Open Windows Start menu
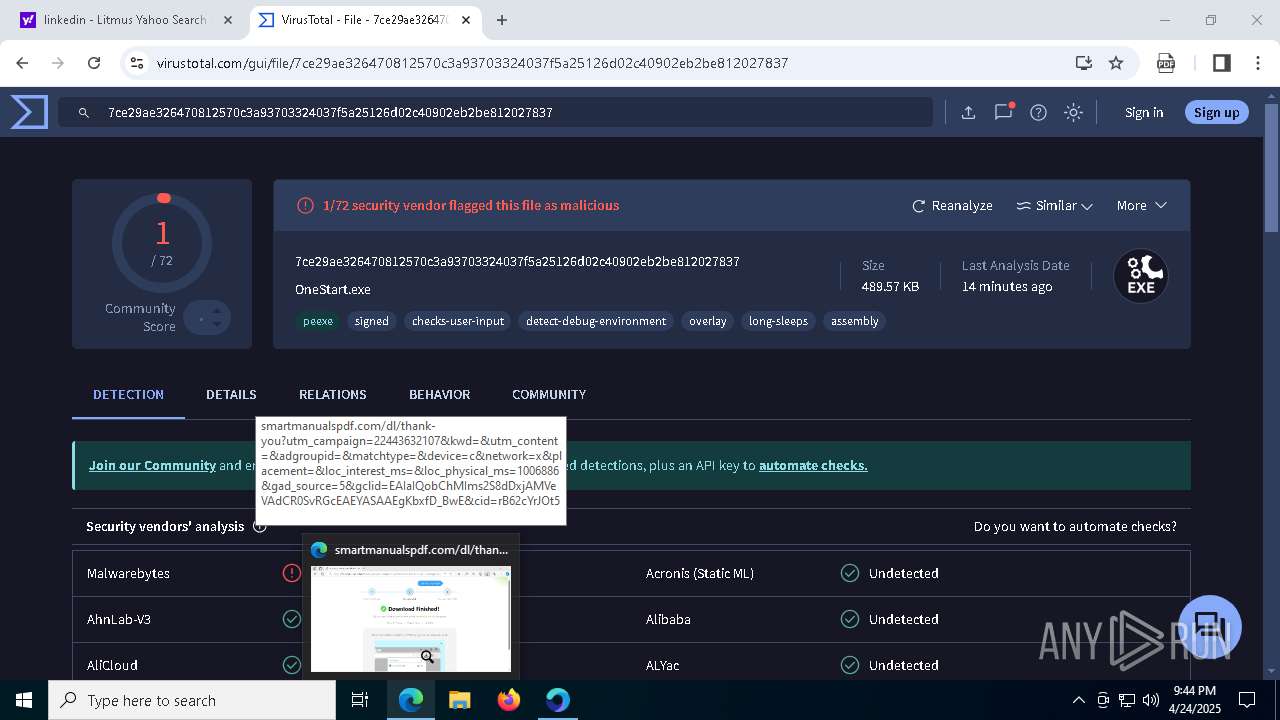 (x=24, y=700)
